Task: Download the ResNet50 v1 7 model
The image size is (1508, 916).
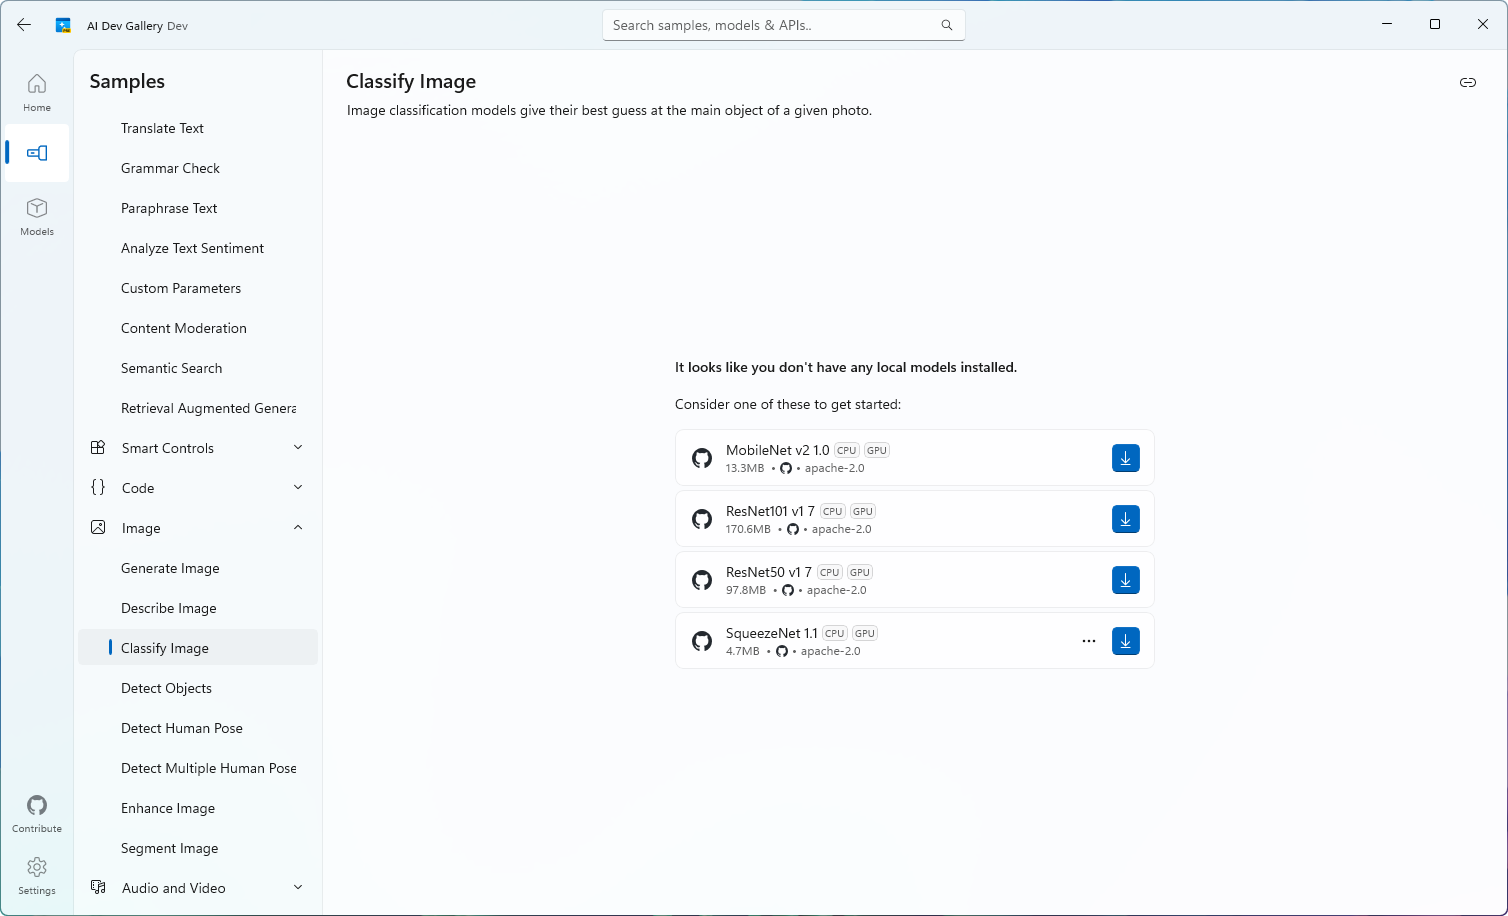Action: 1125,580
